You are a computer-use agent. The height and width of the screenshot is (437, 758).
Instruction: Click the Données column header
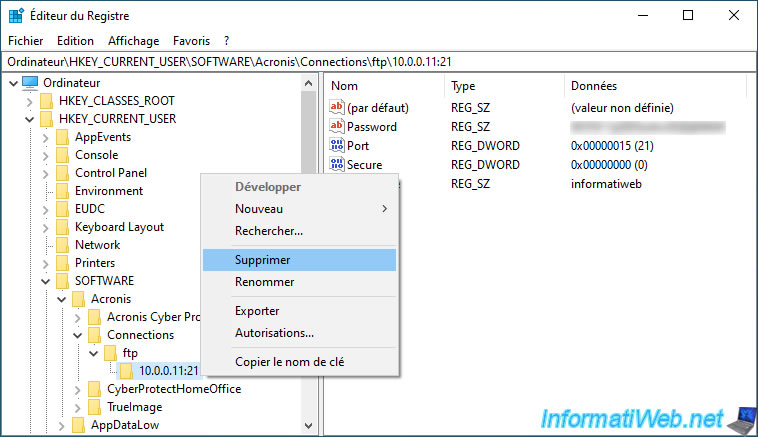pos(656,86)
